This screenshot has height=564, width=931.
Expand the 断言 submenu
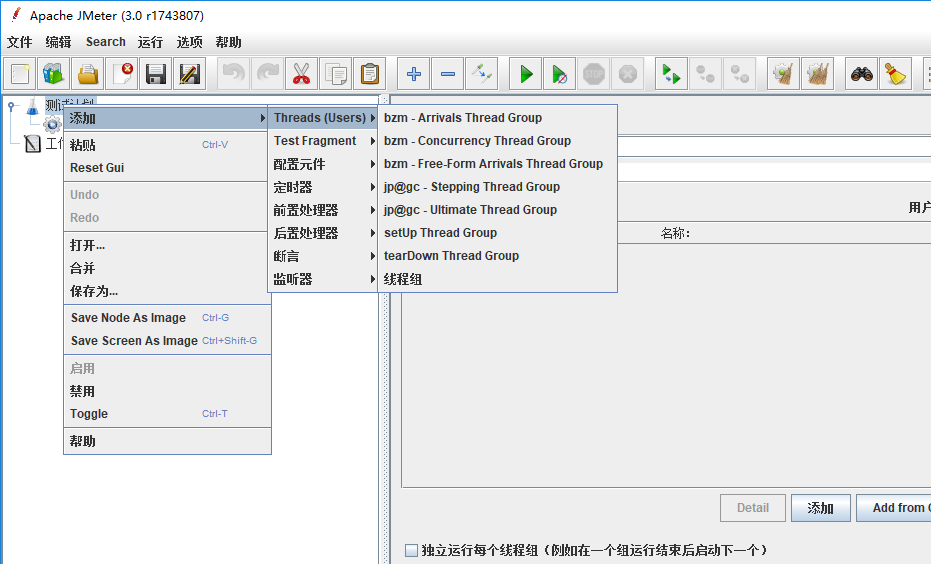(x=323, y=256)
